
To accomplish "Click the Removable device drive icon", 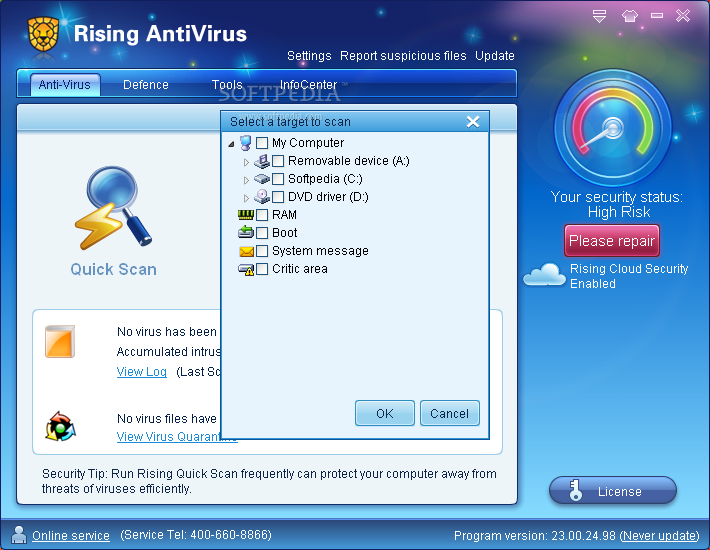I will tap(262, 161).
